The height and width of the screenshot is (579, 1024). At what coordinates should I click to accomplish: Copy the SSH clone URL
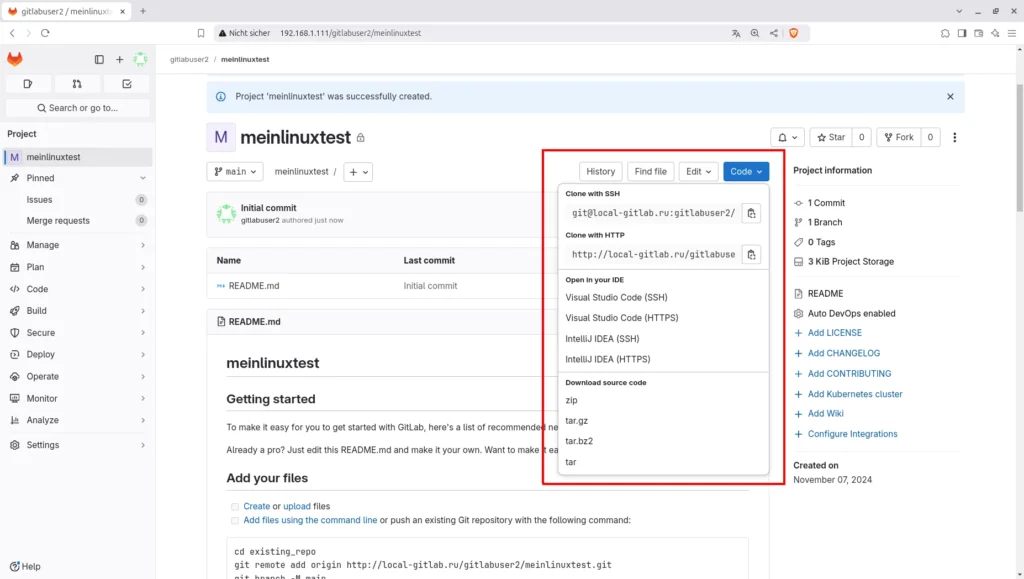pos(752,213)
